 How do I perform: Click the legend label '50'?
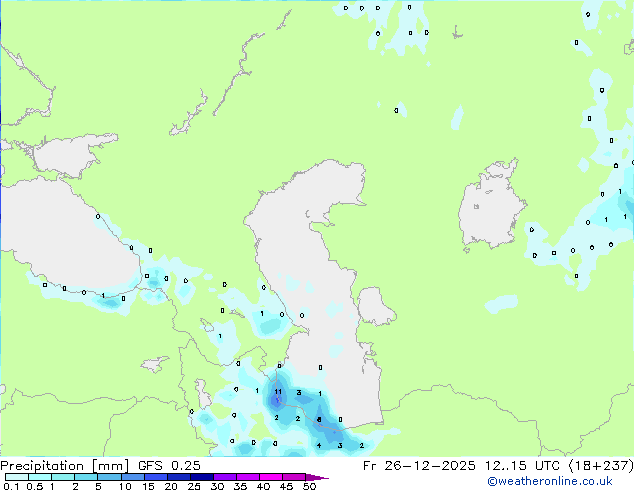tap(310, 486)
